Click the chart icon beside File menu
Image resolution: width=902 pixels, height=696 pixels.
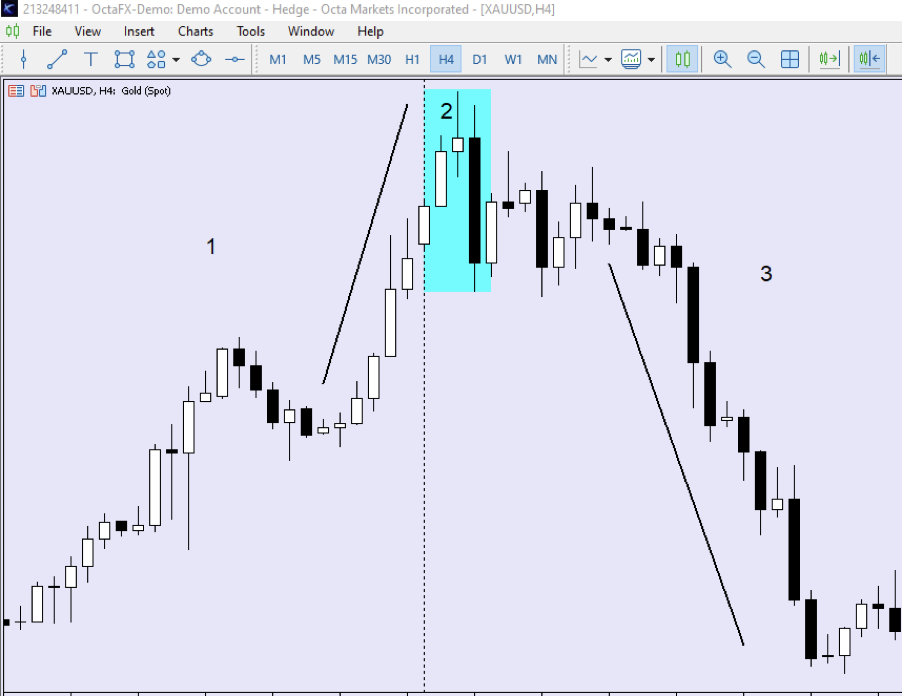pyautogui.click(x=12, y=31)
